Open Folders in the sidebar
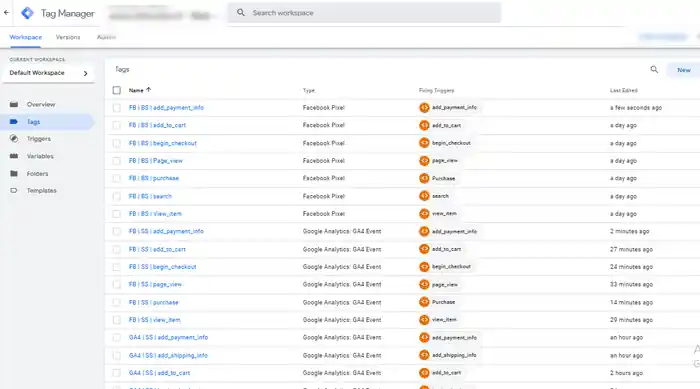Viewport: 700px width, 389px height. point(37,173)
